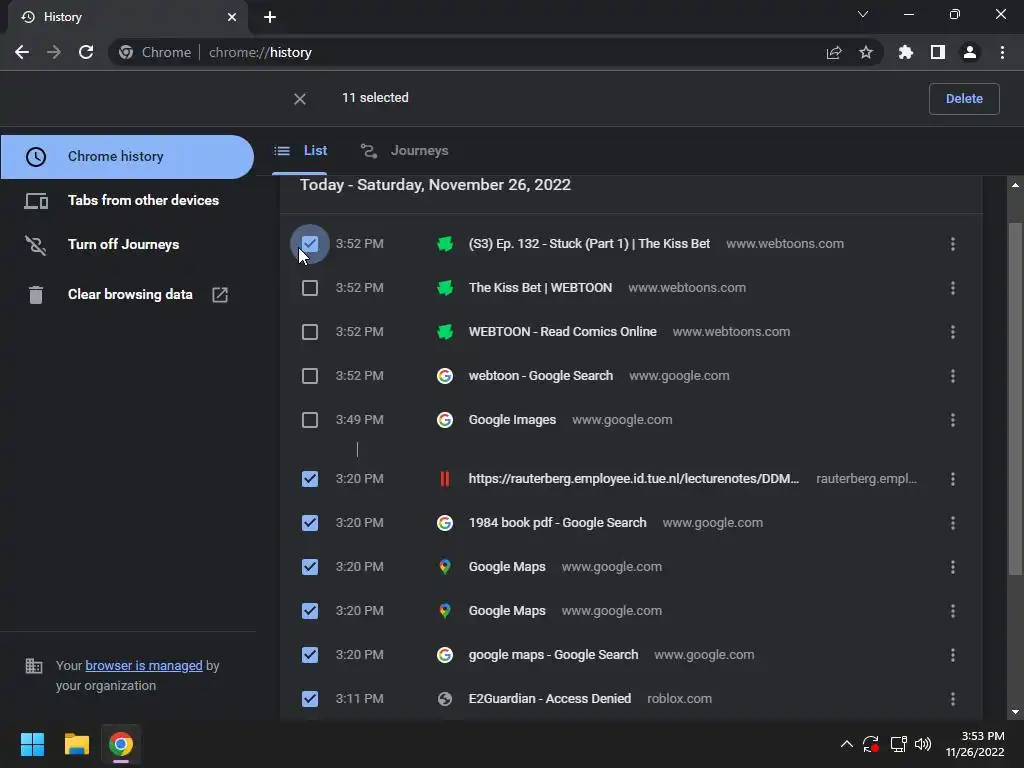The height and width of the screenshot is (768, 1024).
Task: Open the Extensions puzzle icon
Action: (906, 52)
